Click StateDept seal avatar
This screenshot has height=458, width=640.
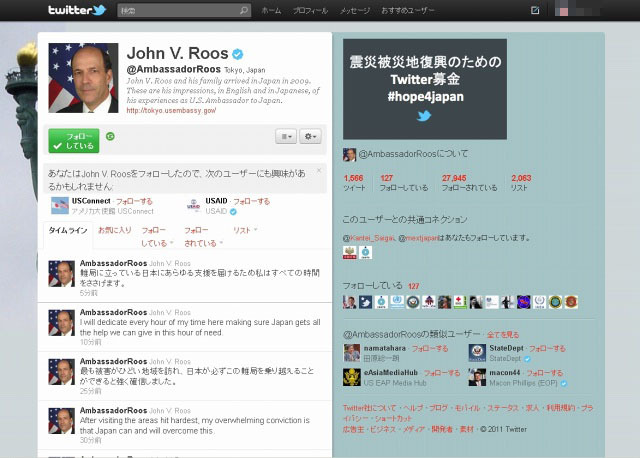pos(477,353)
